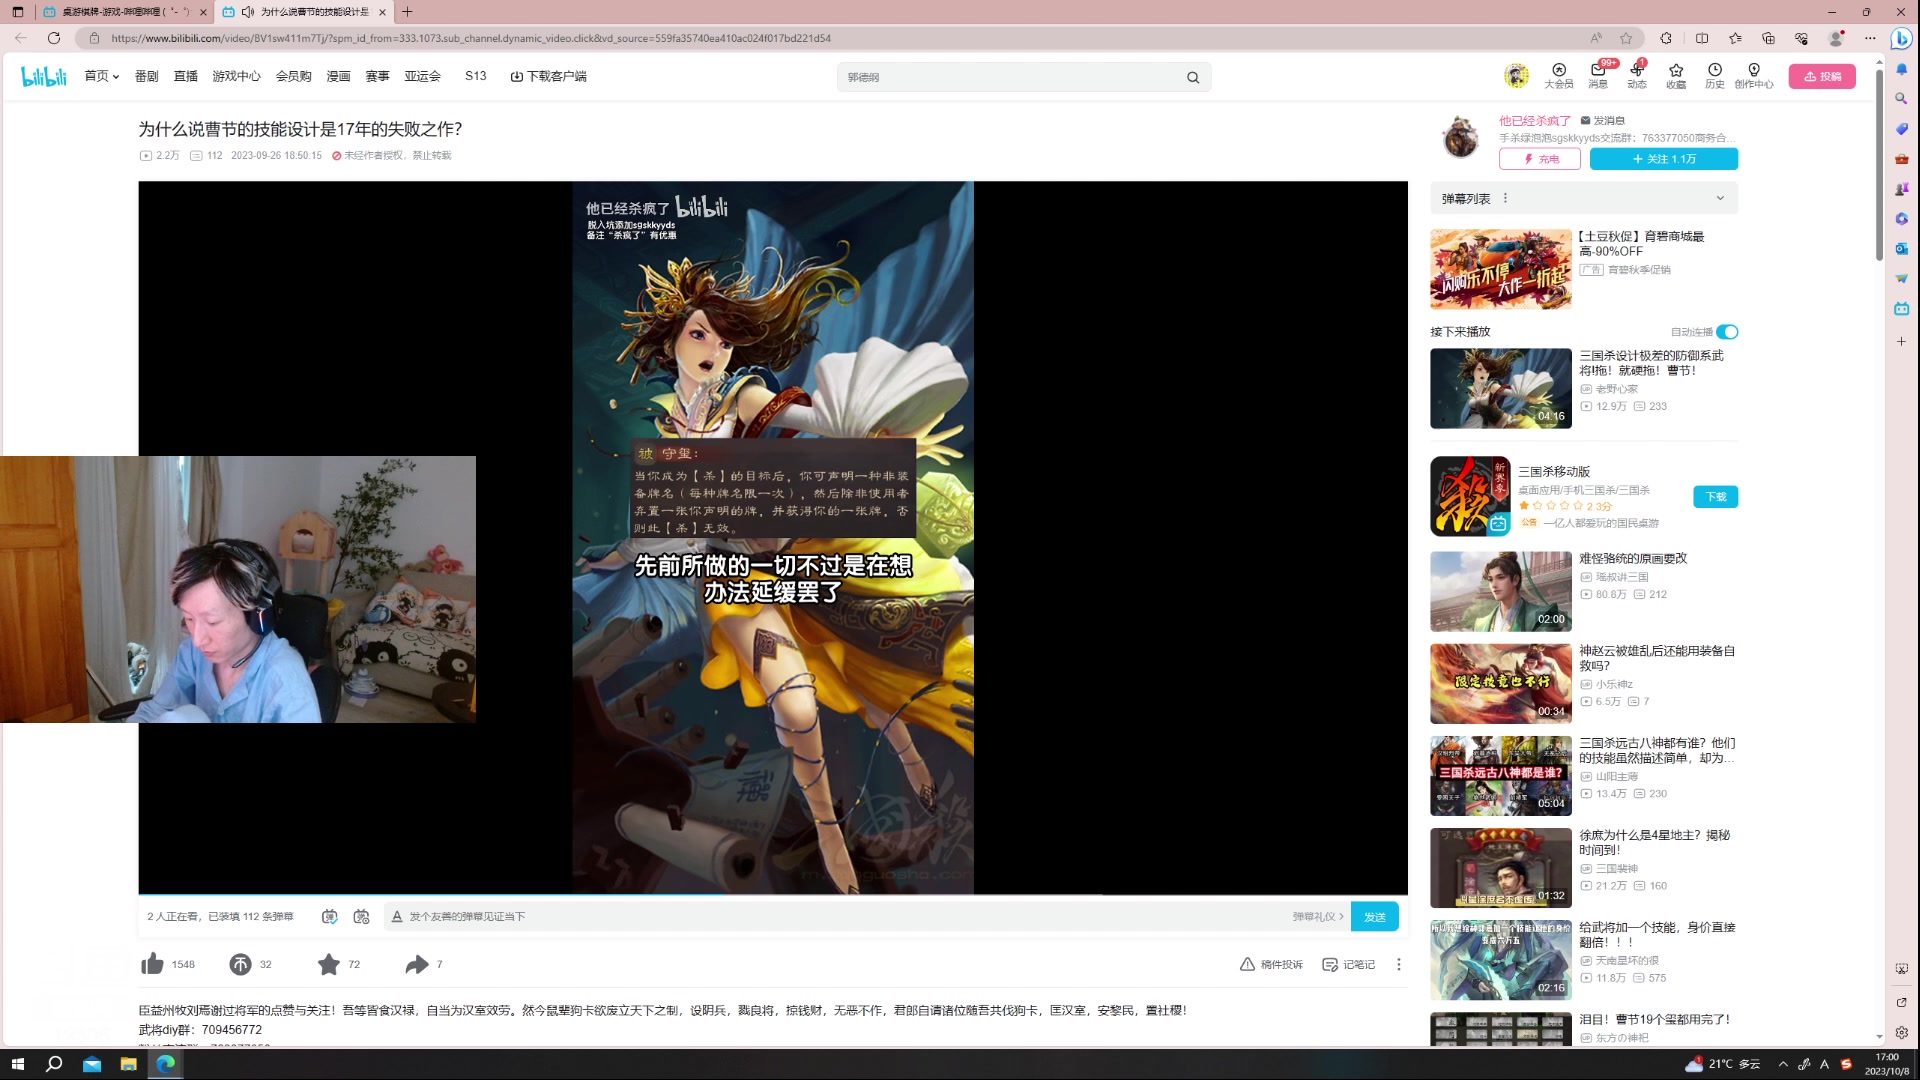Open the Bing sidebar icon in Edge

click(1901, 38)
